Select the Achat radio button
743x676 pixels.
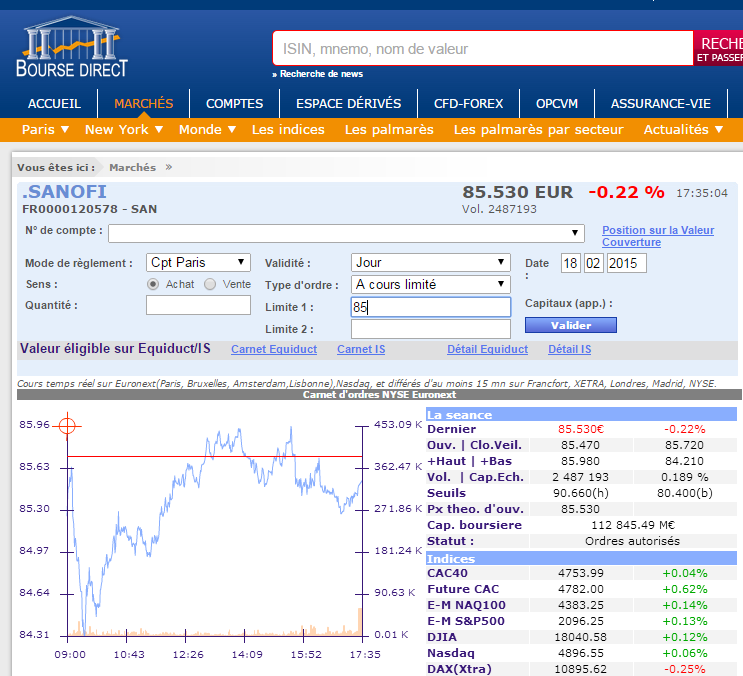click(x=153, y=284)
